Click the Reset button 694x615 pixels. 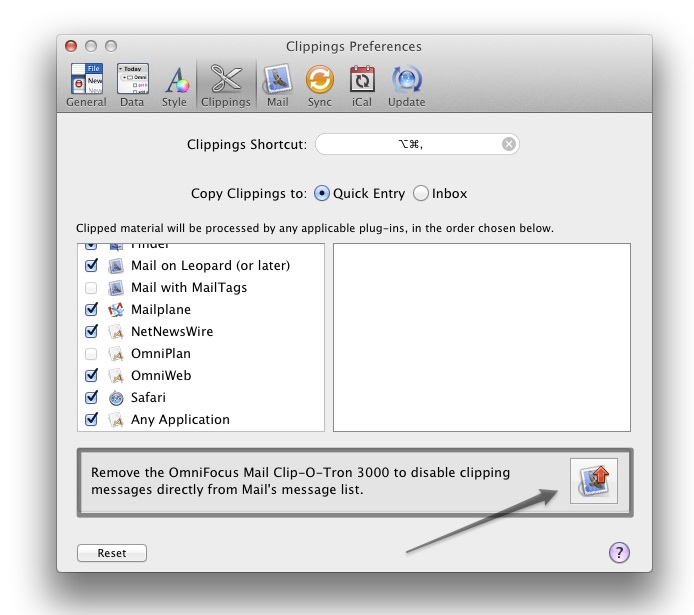tap(112, 553)
